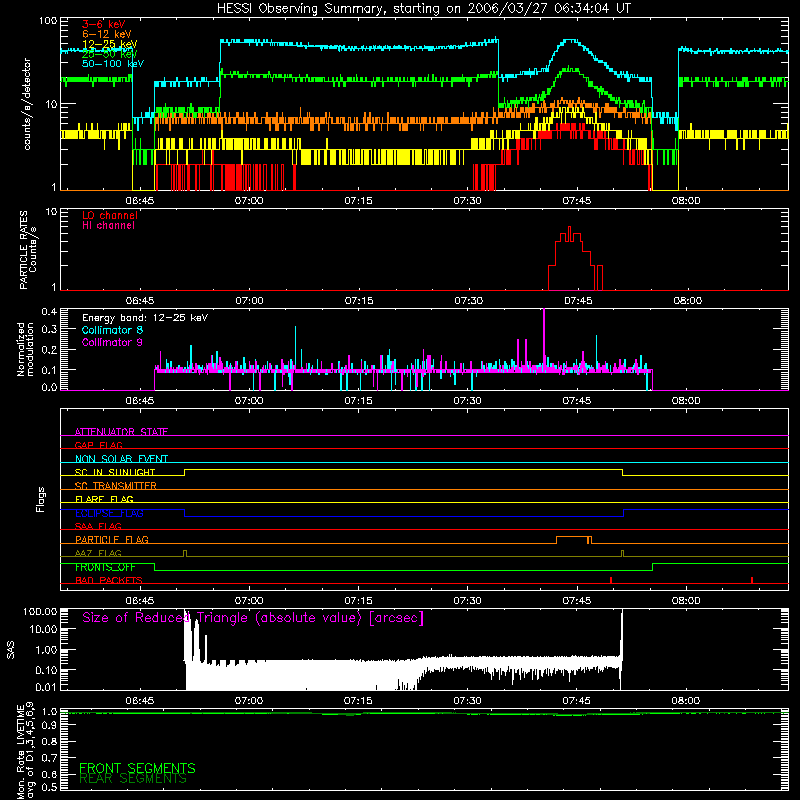Click the PARTICLE RATES axis label
This screenshot has height=800, width=800.
tap(28, 250)
